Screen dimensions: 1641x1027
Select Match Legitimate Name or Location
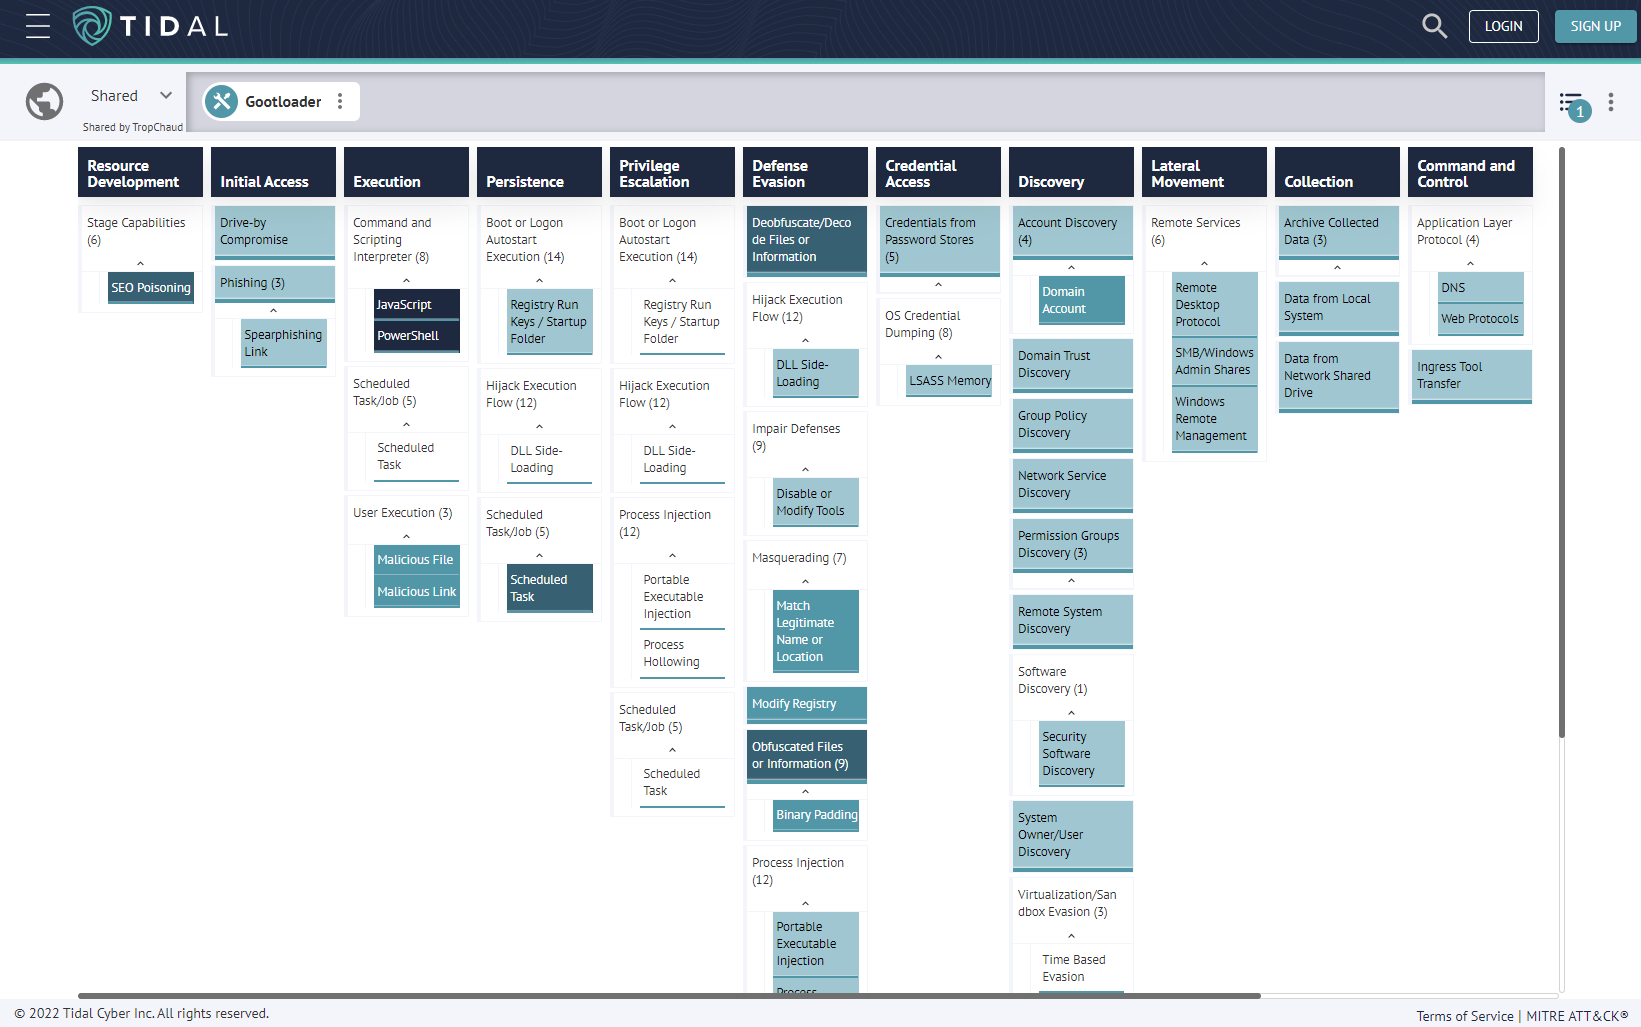point(816,632)
